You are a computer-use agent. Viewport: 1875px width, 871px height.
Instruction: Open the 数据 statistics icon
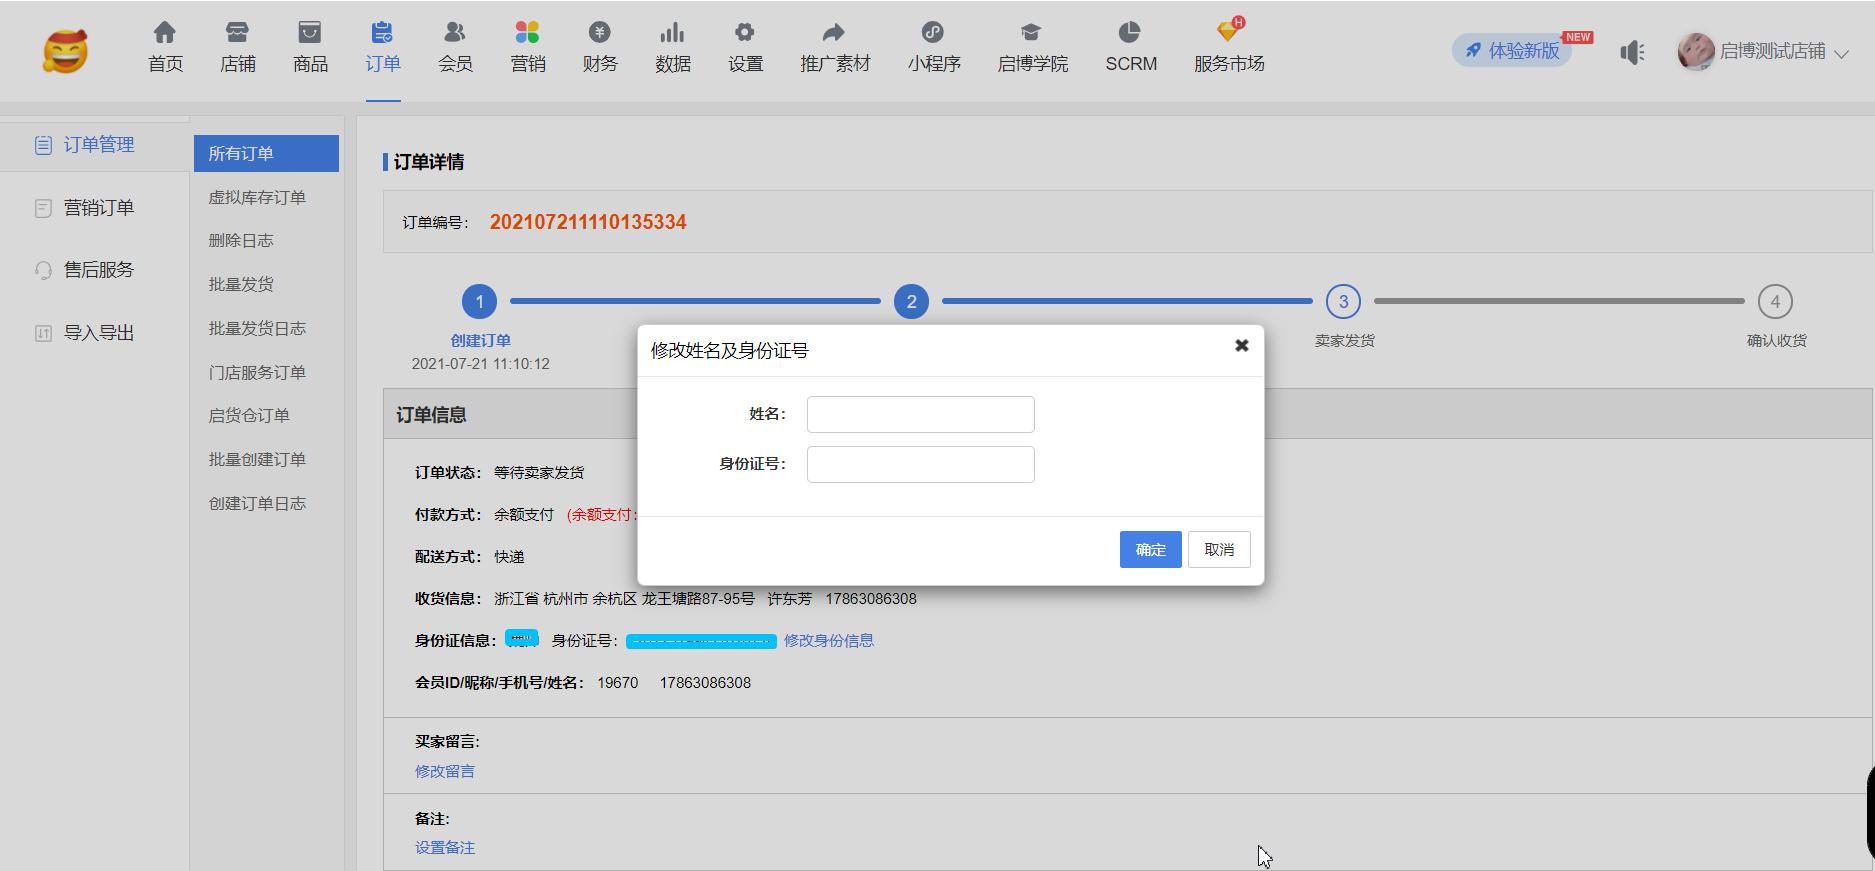click(x=672, y=33)
